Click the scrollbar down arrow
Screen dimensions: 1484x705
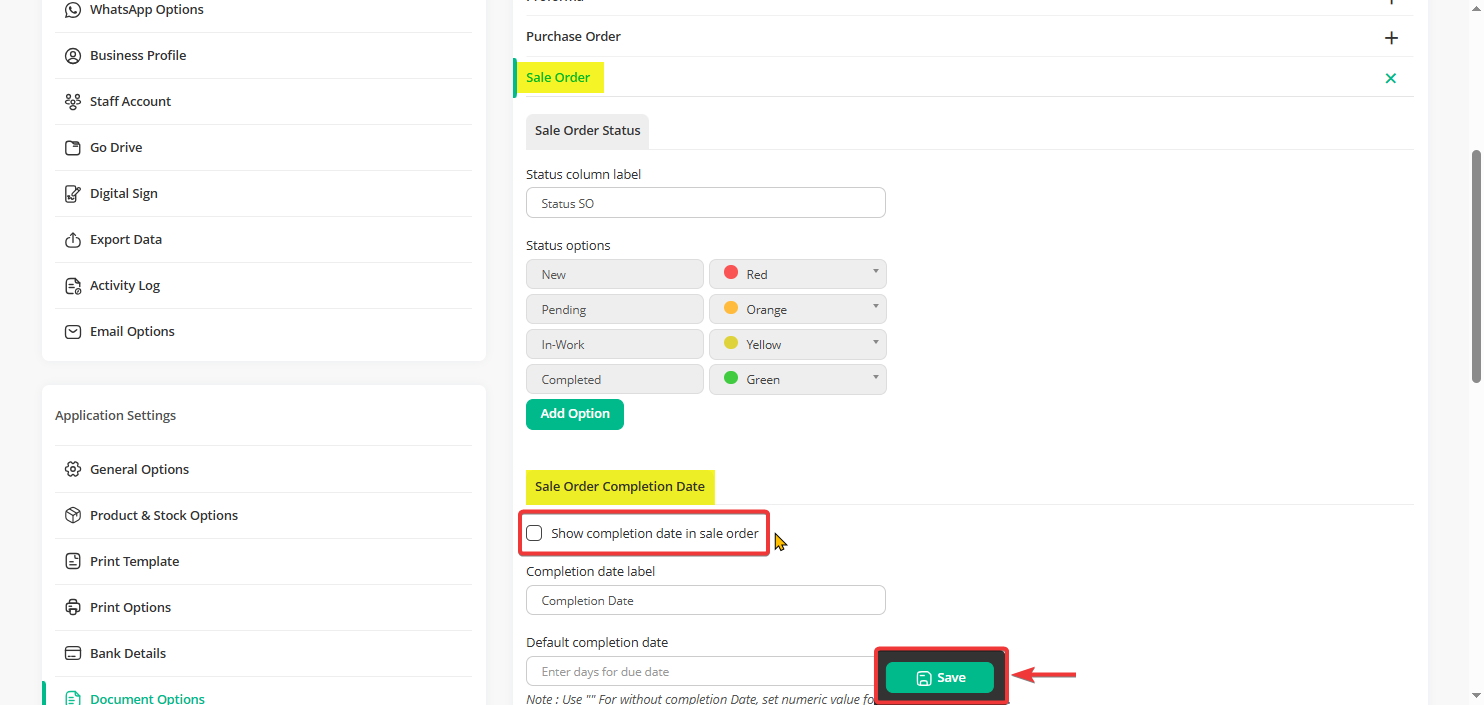coord(1476,696)
